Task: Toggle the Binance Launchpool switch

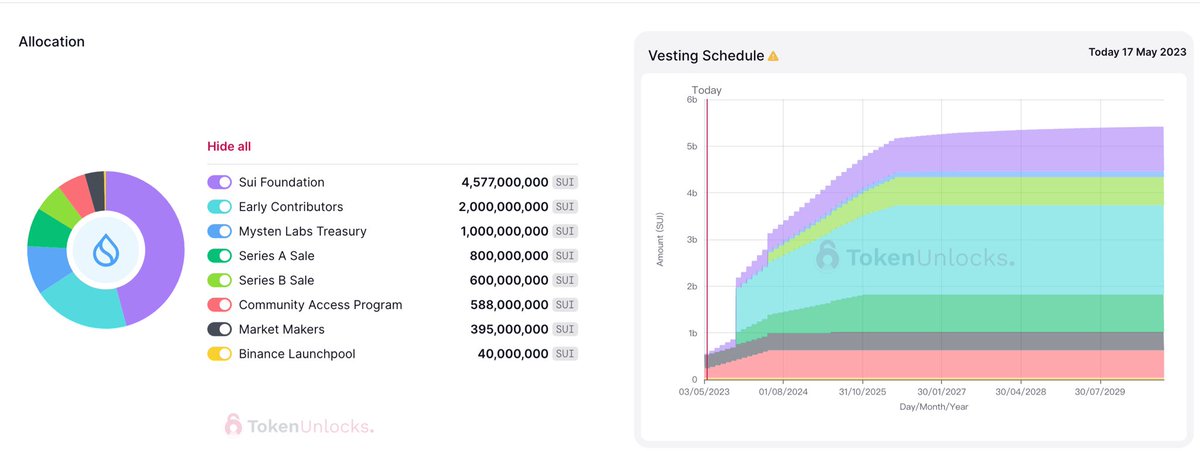Action: [219, 354]
